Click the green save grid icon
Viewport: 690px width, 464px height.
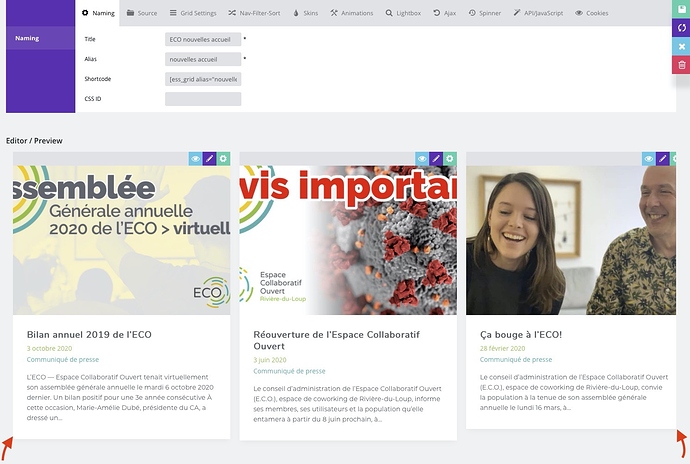point(682,9)
